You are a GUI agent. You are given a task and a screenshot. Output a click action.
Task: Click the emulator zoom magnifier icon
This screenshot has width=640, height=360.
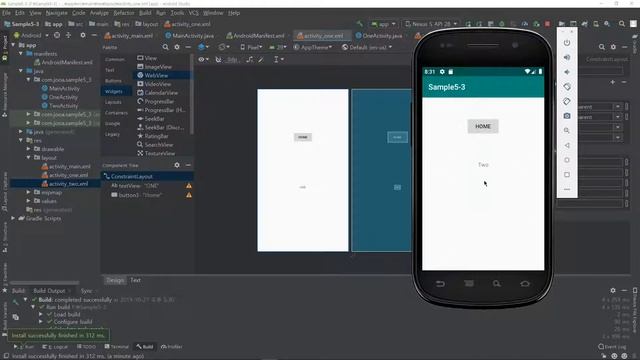(x=567, y=131)
